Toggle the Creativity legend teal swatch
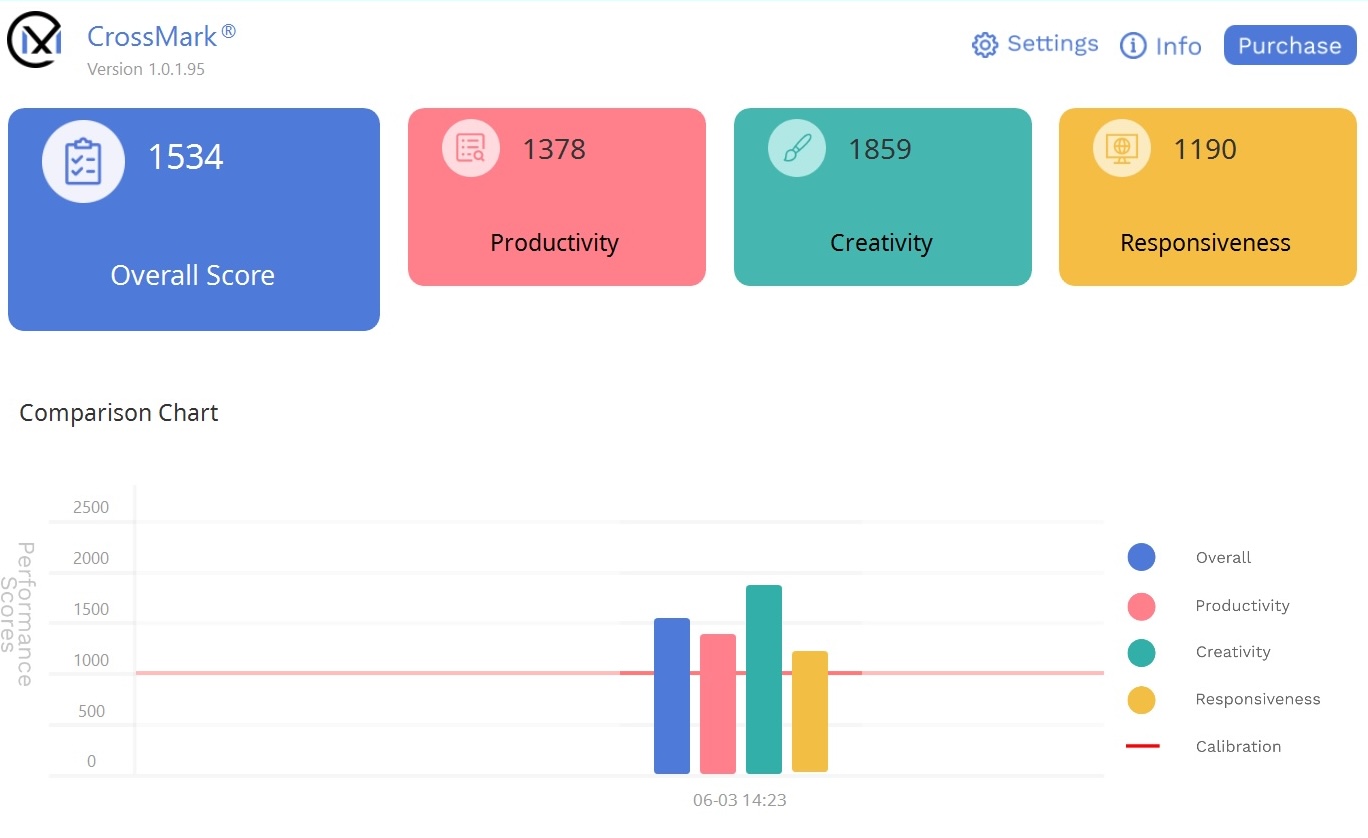This screenshot has width=1368, height=838. 1141,653
